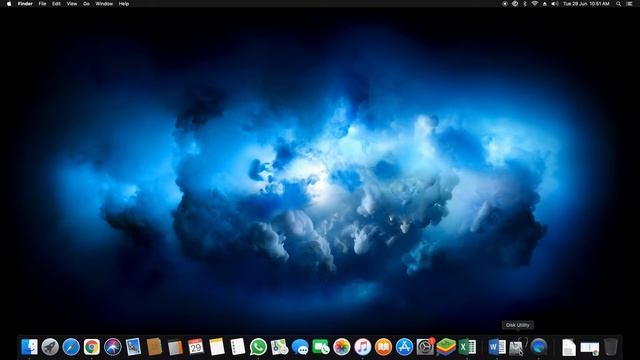Open the App Store icon

coord(404,347)
